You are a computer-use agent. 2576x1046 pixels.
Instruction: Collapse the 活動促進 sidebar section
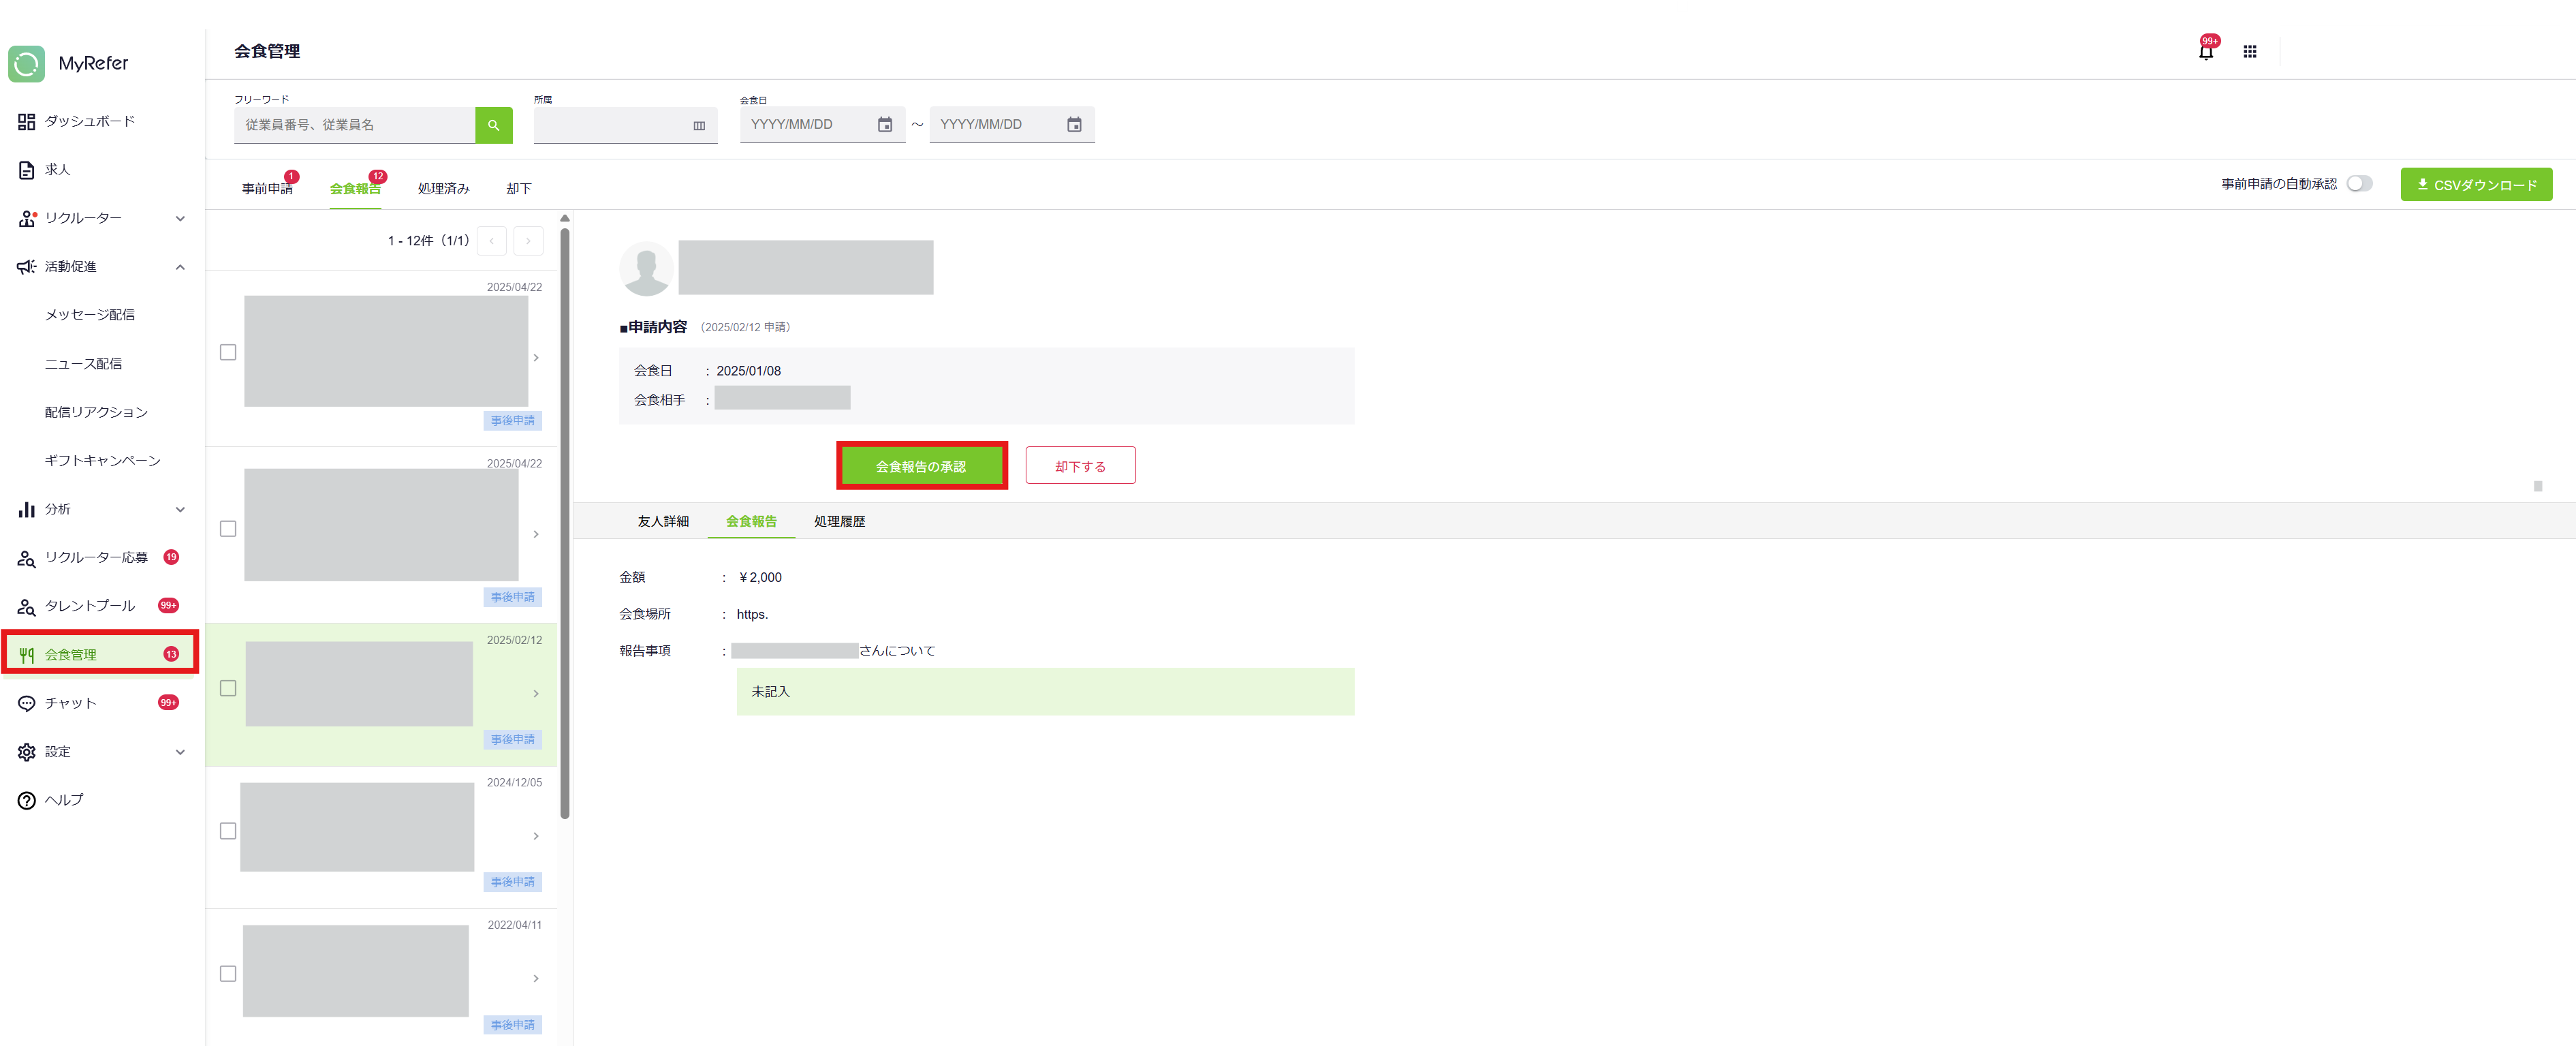click(x=180, y=267)
